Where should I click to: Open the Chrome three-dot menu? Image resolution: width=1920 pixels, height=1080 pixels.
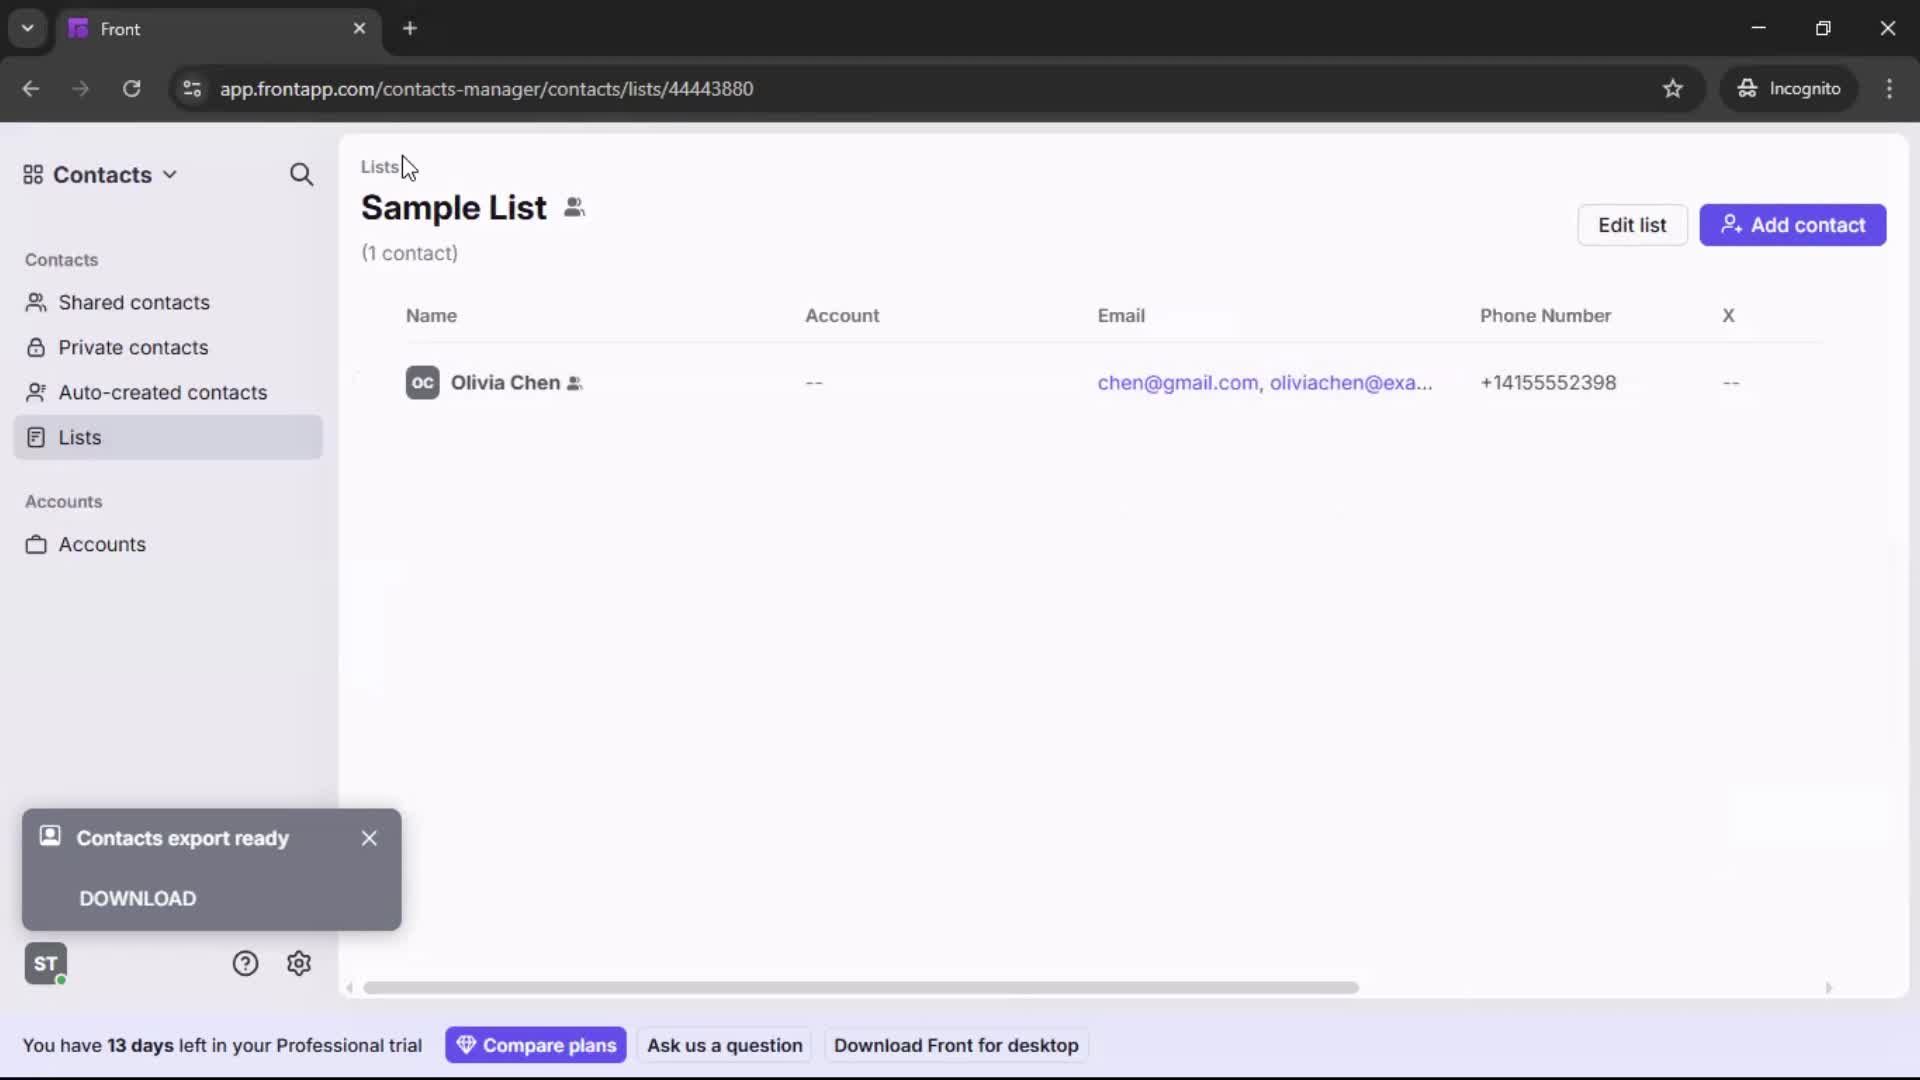tap(1890, 89)
